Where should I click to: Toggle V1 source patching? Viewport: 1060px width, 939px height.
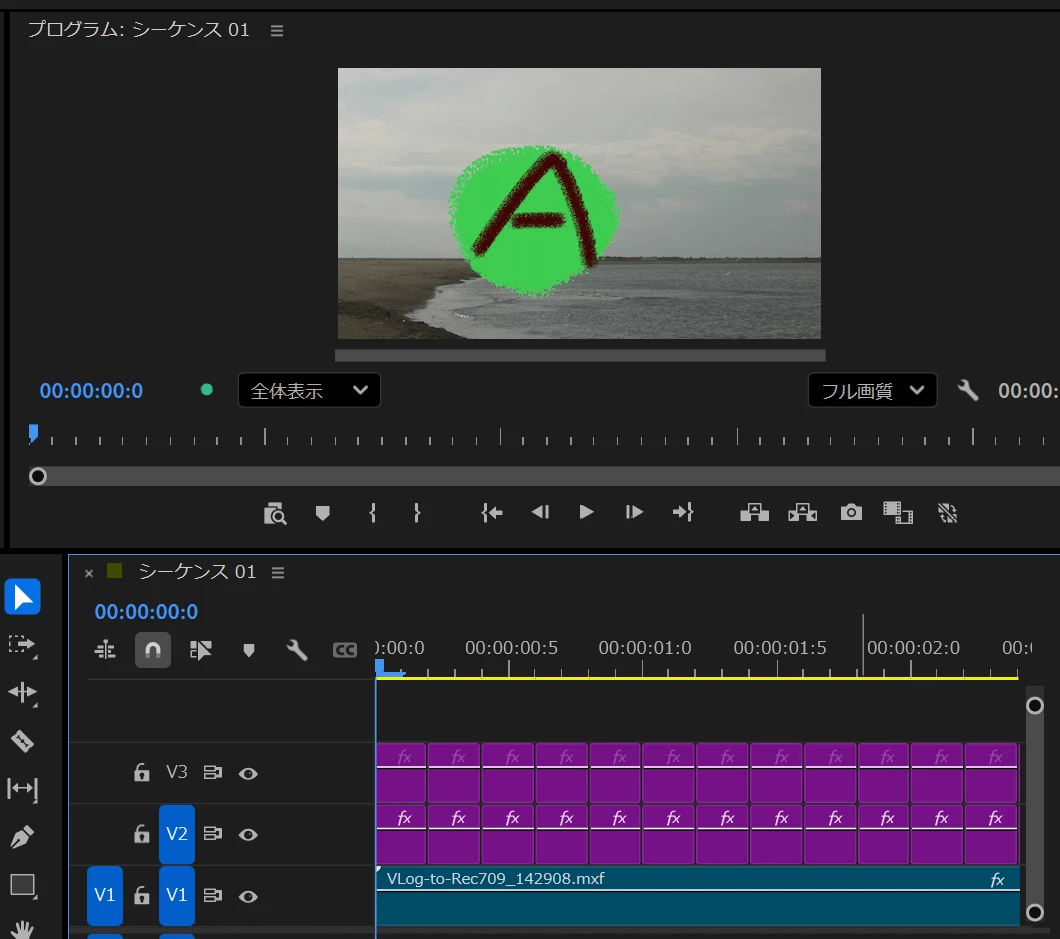coord(105,895)
